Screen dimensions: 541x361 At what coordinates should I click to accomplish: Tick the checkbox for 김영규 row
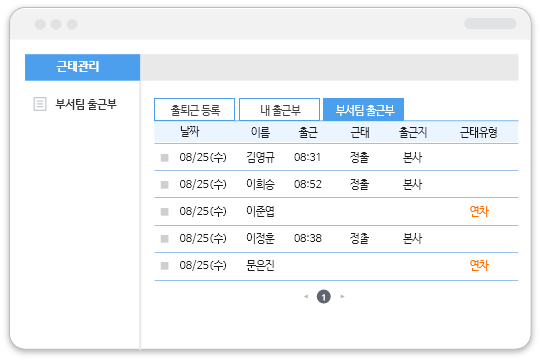(165, 158)
